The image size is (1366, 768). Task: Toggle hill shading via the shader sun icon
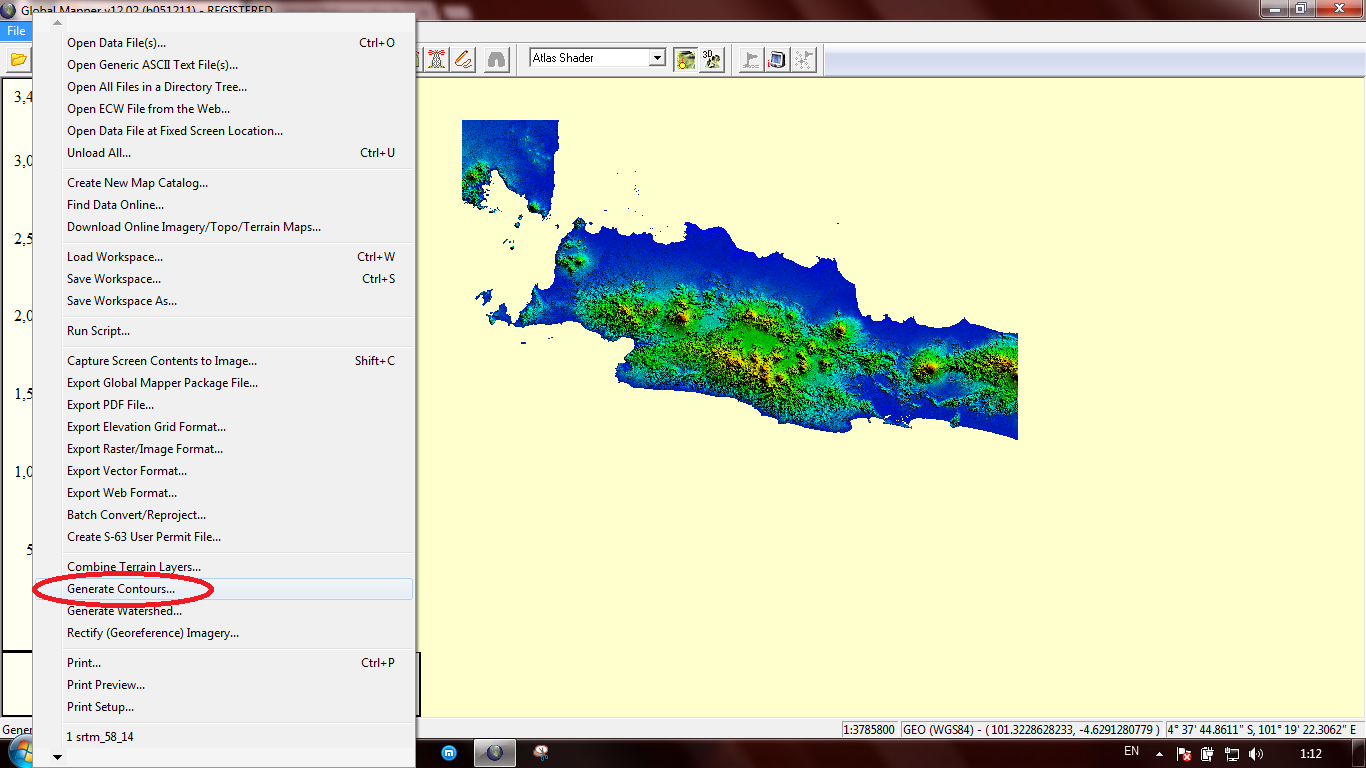coord(685,58)
